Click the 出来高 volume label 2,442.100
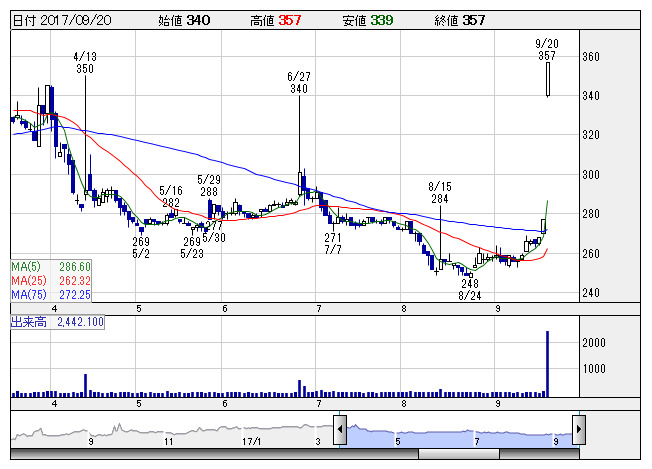The width and height of the screenshot is (652, 469). [57, 322]
